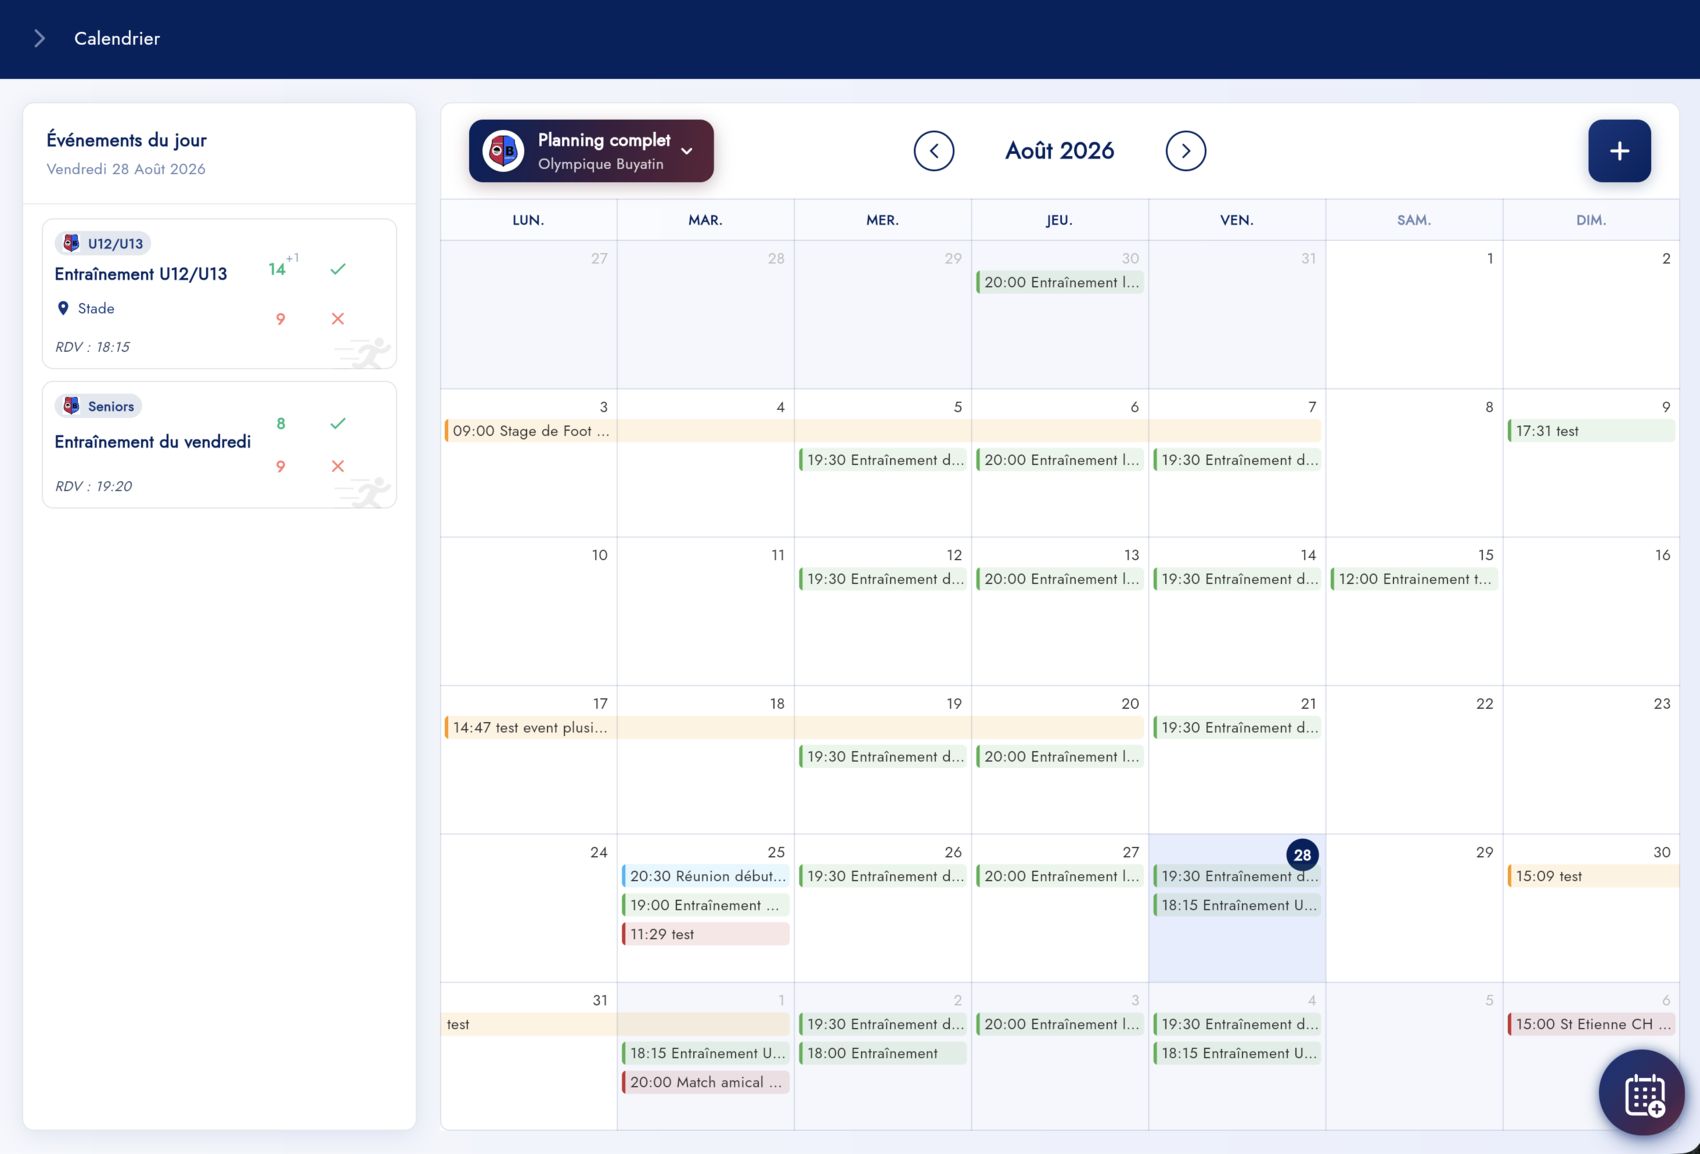1700x1154 pixels.
Task: Open the Entraînement du vendredi card title
Action: 153,442
